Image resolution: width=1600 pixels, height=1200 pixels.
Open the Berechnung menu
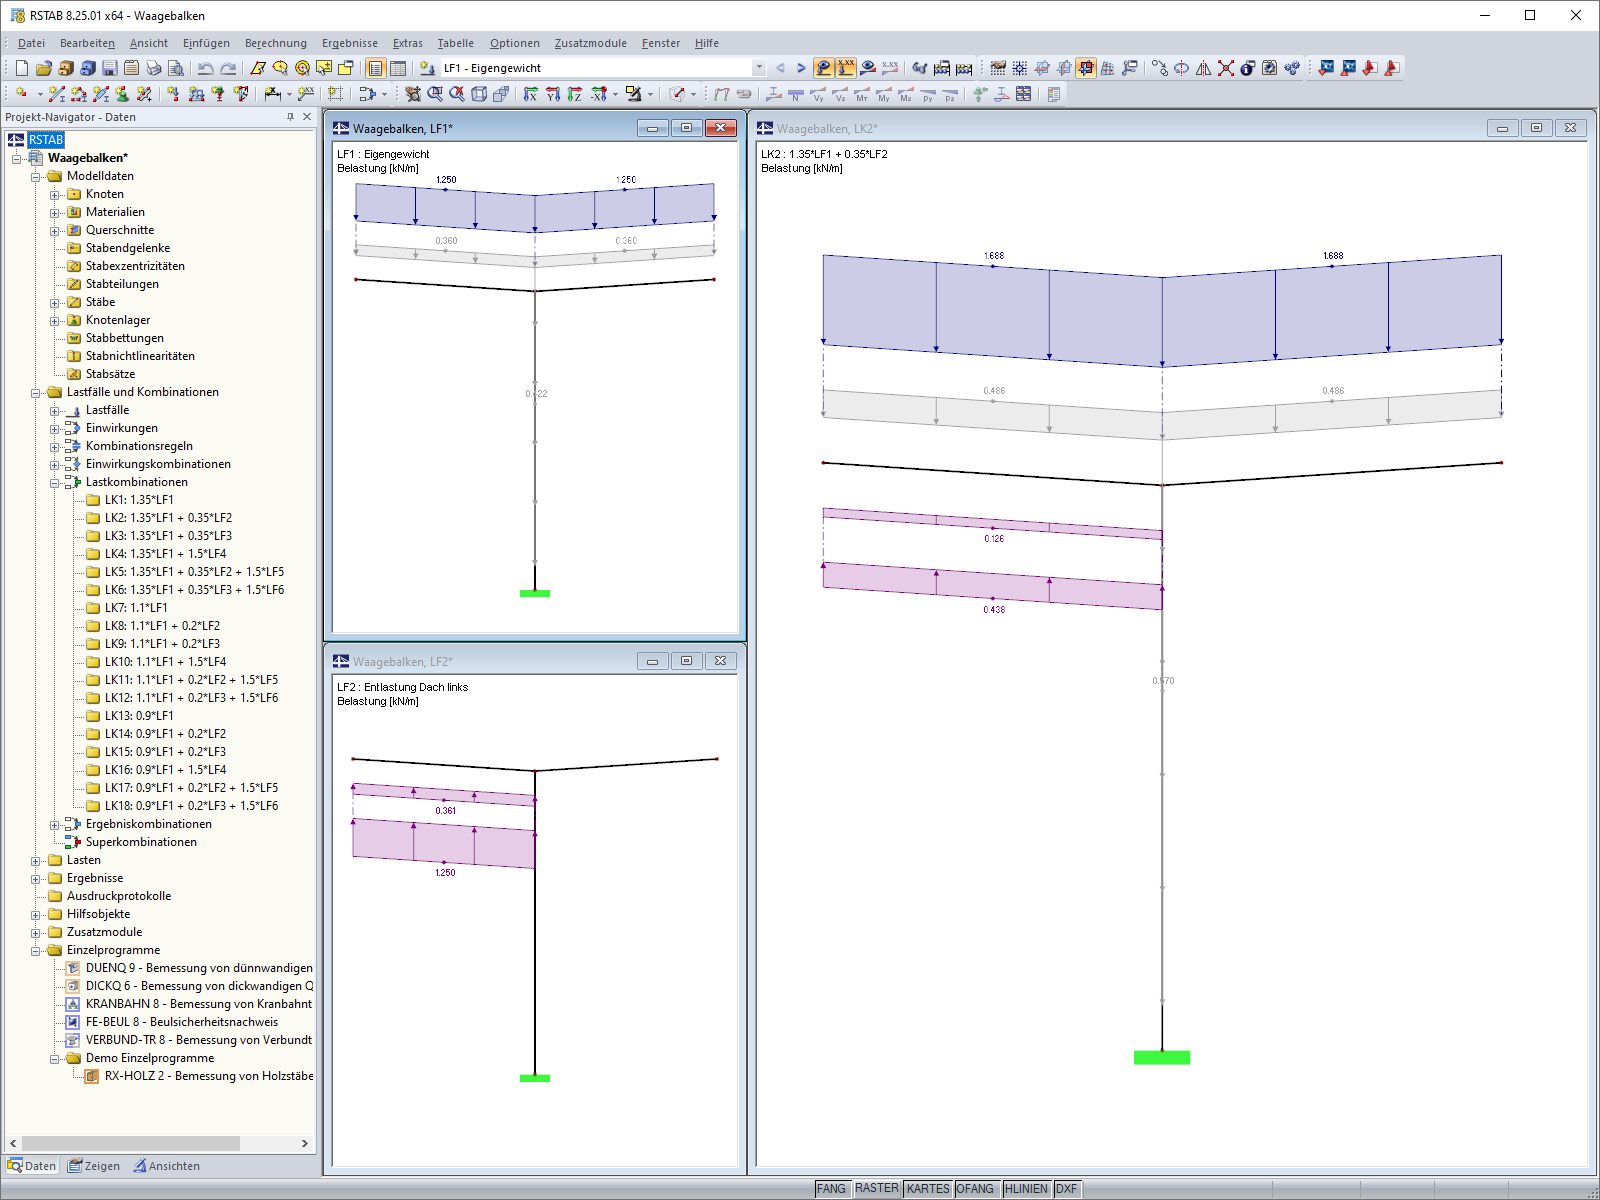(x=276, y=43)
